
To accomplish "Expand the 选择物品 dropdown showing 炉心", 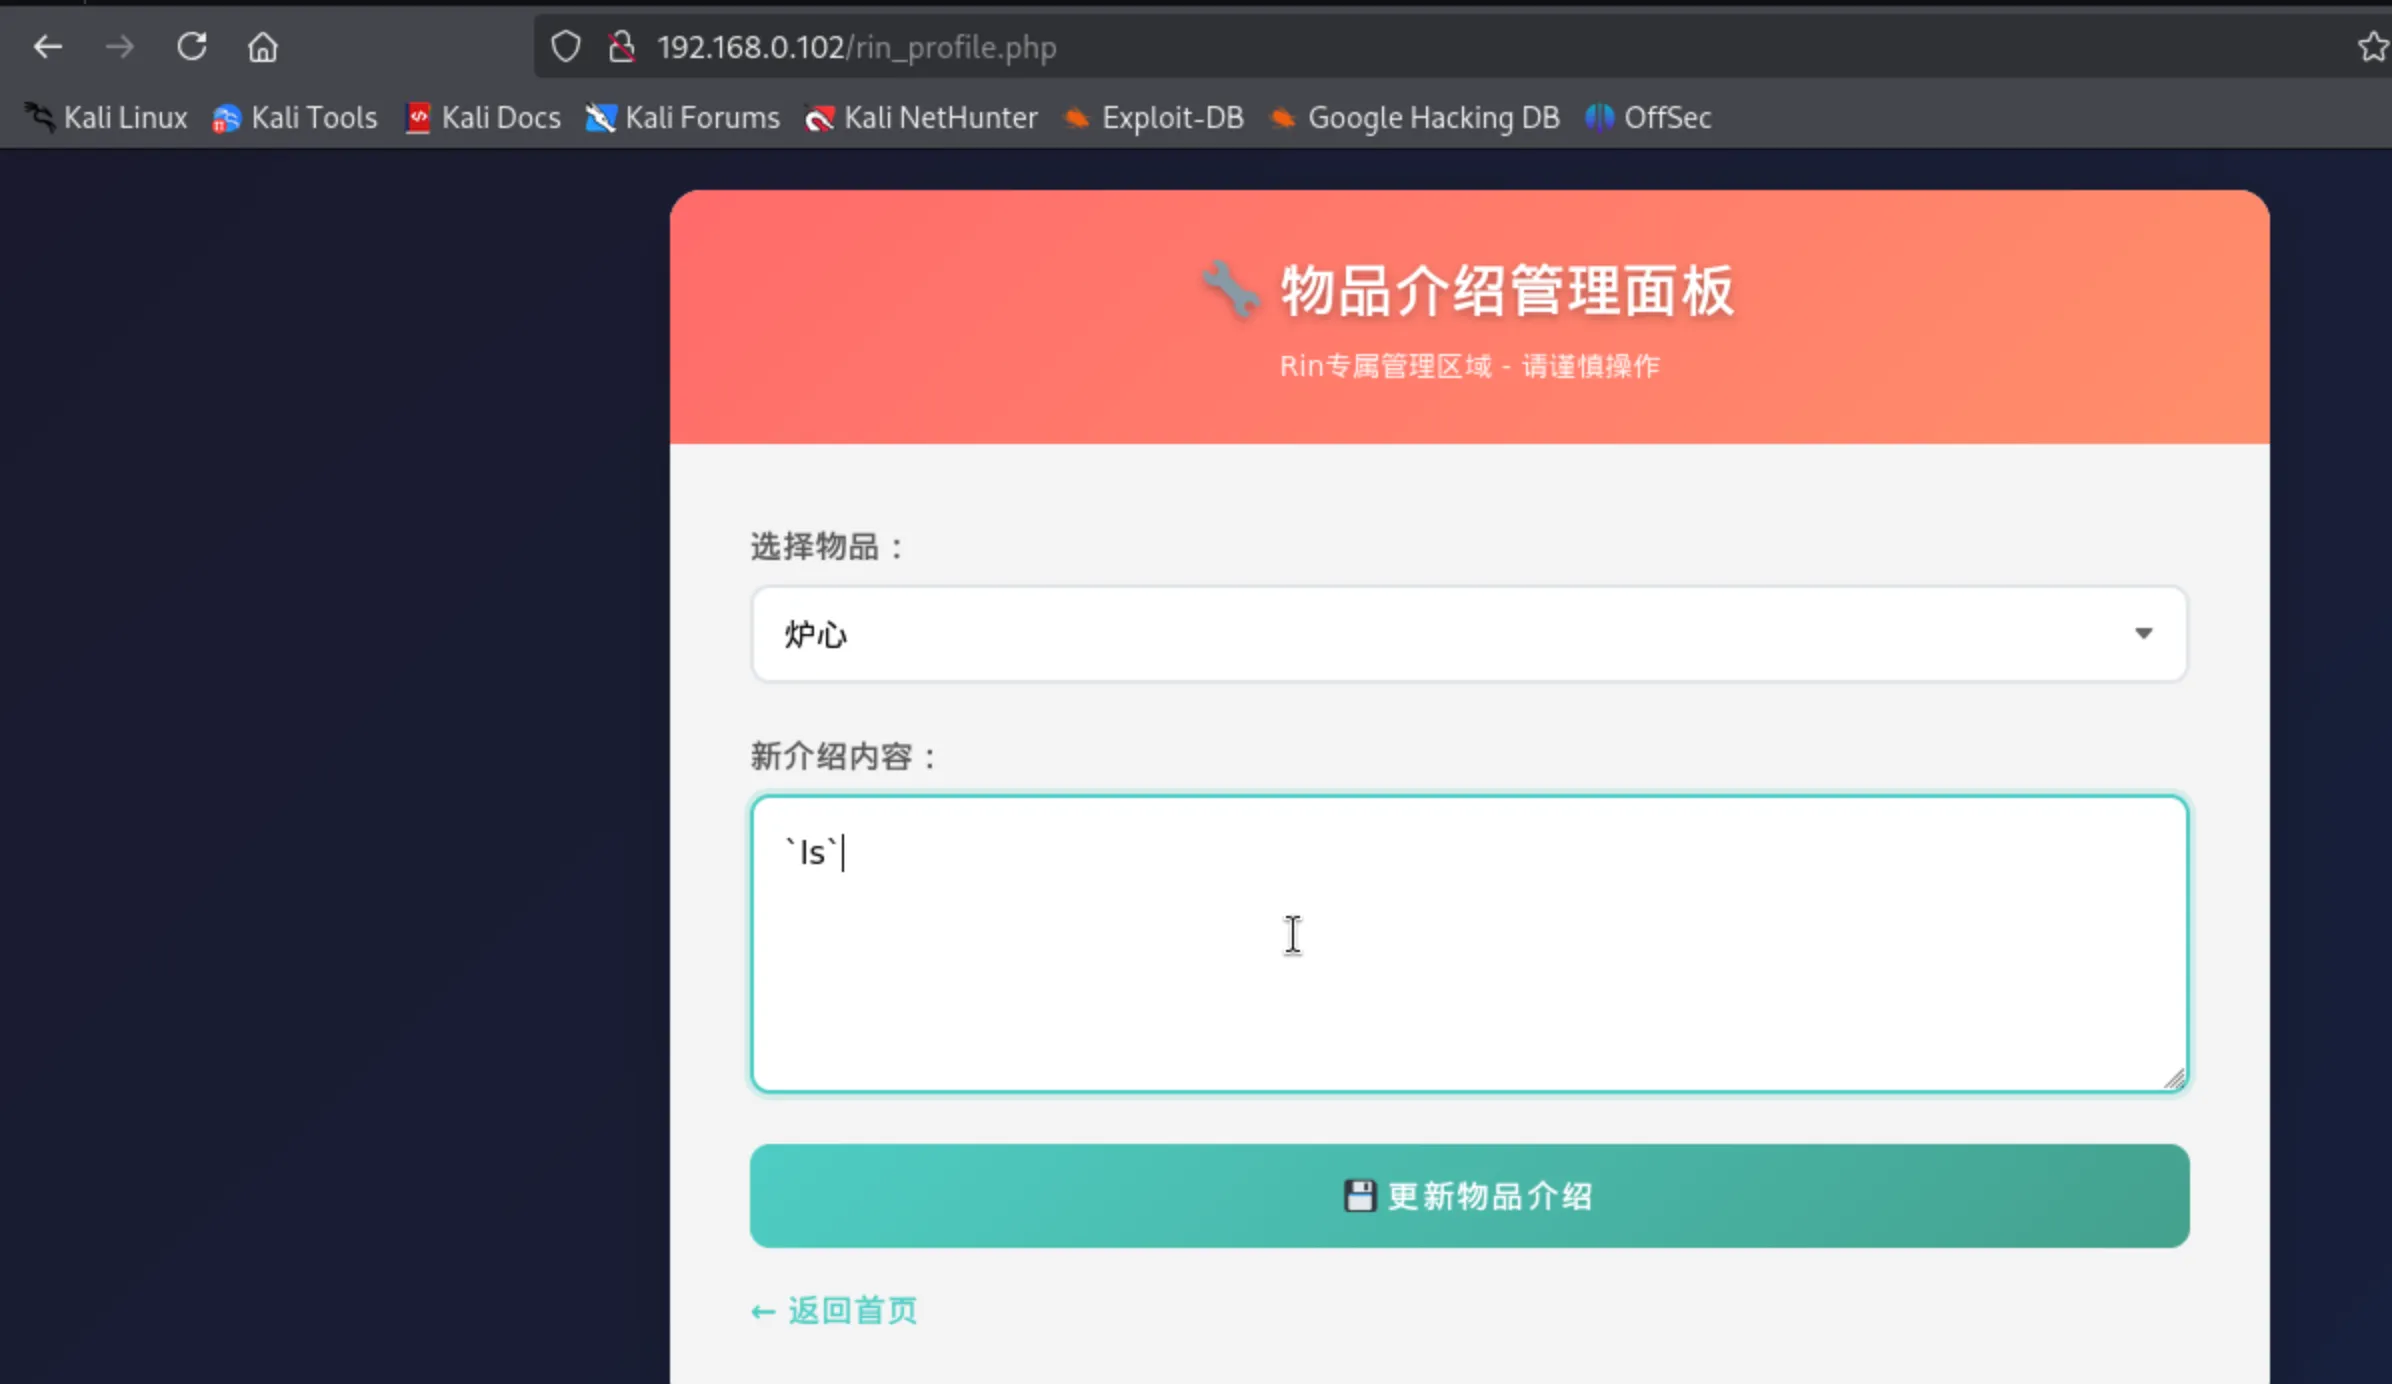I will (1468, 634).
